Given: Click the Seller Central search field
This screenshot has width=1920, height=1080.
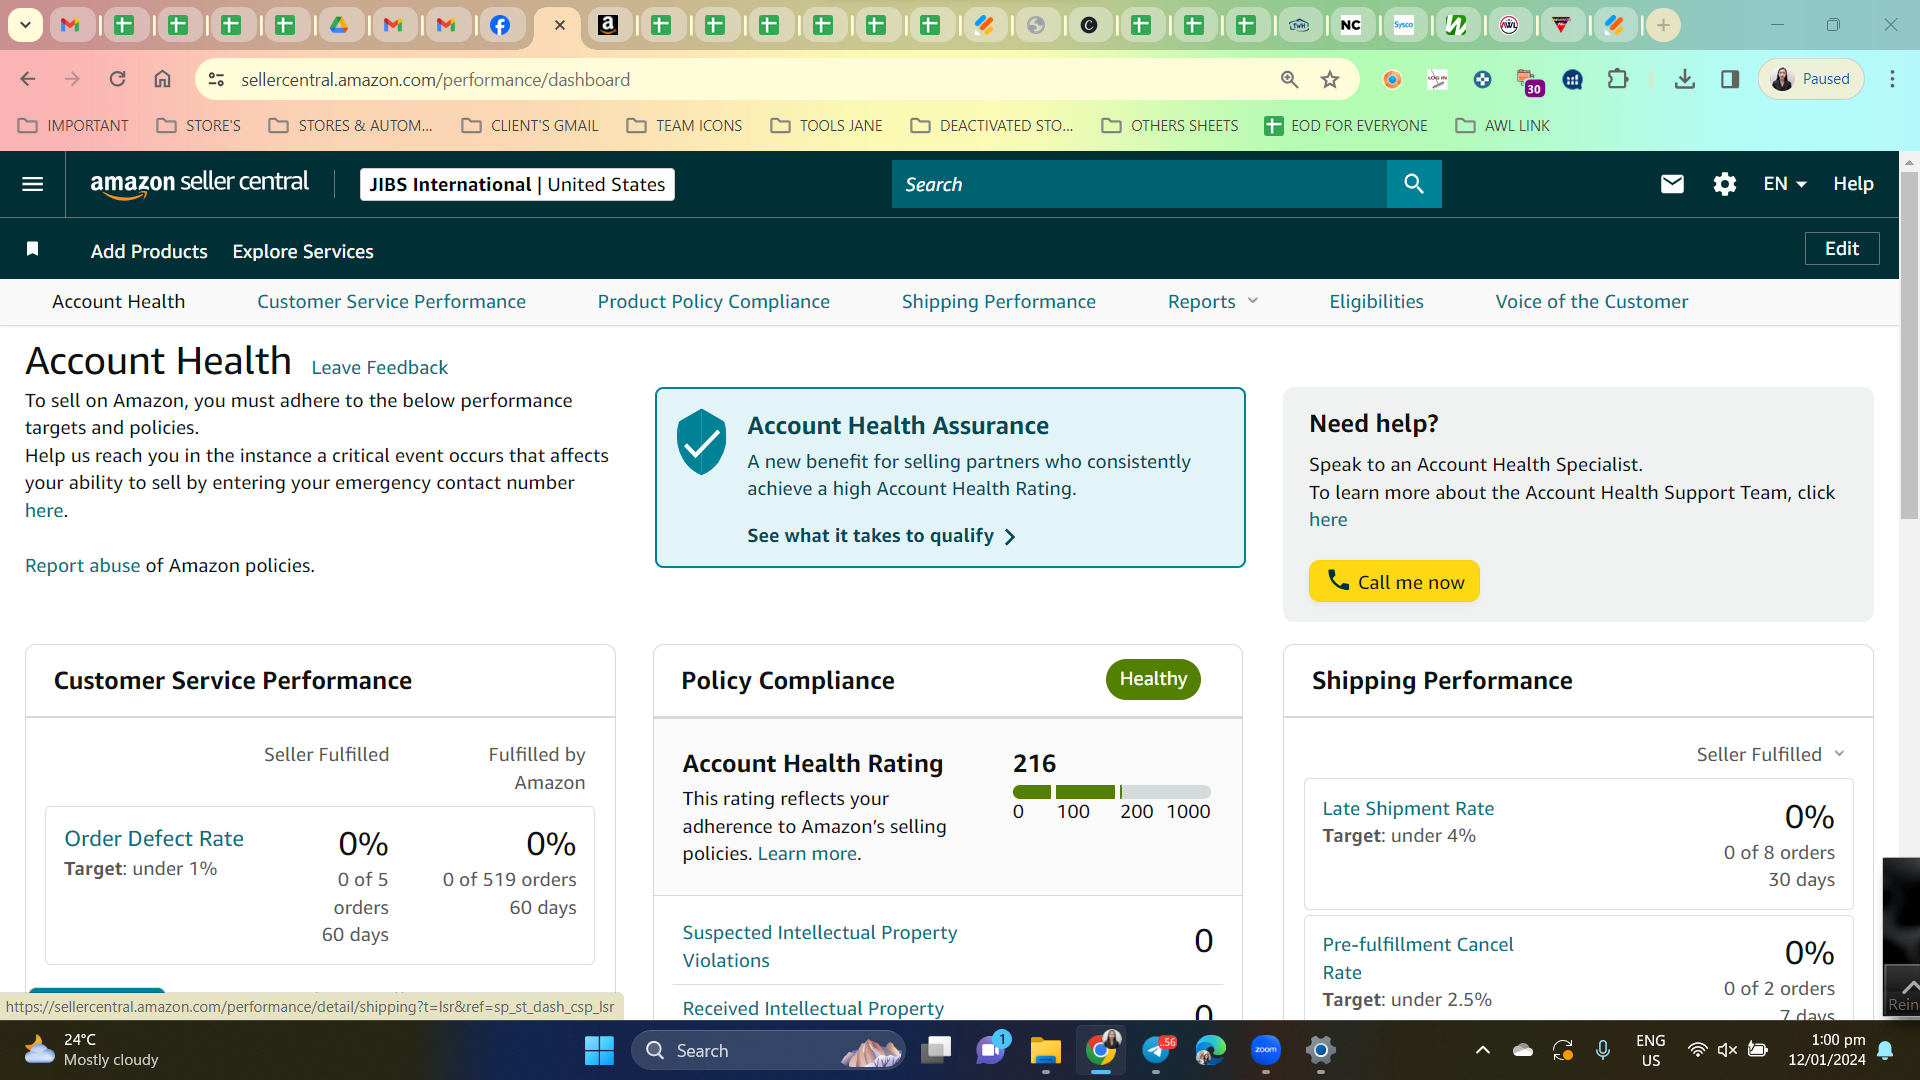Looking at the screenshot, I should (1139, 184).
